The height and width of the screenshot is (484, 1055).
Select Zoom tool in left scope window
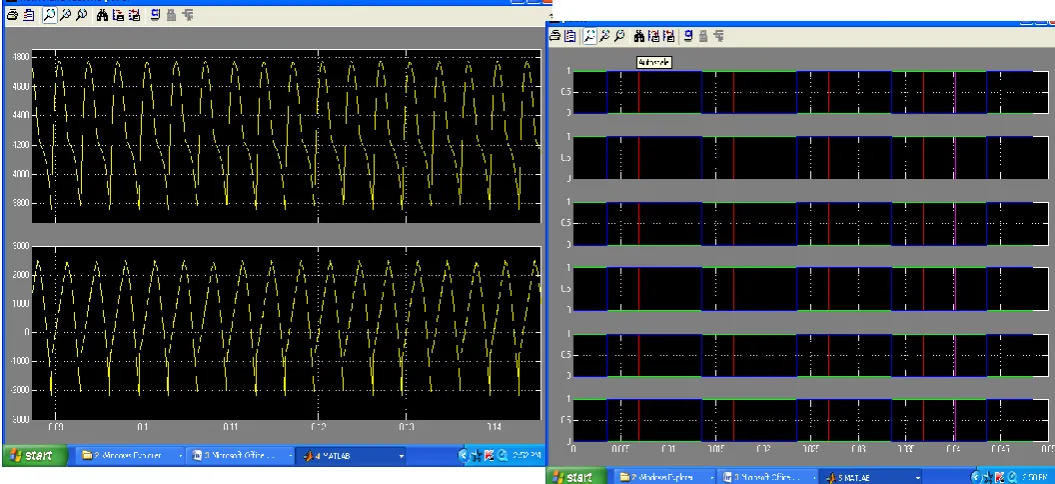pyautogui.click(x=50, y=15)
